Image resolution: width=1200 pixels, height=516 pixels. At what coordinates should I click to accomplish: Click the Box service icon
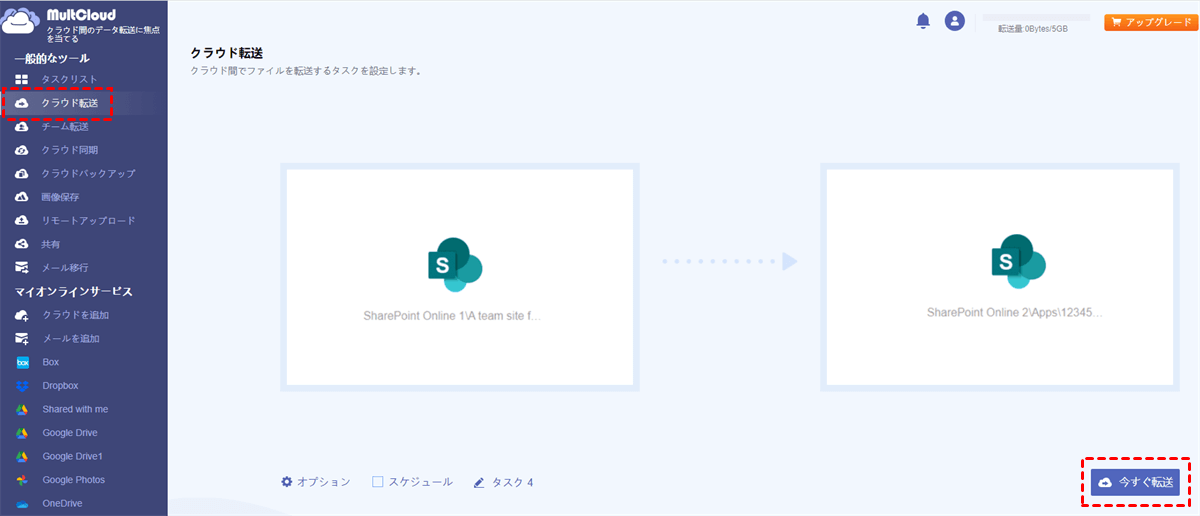click(22, 362)
